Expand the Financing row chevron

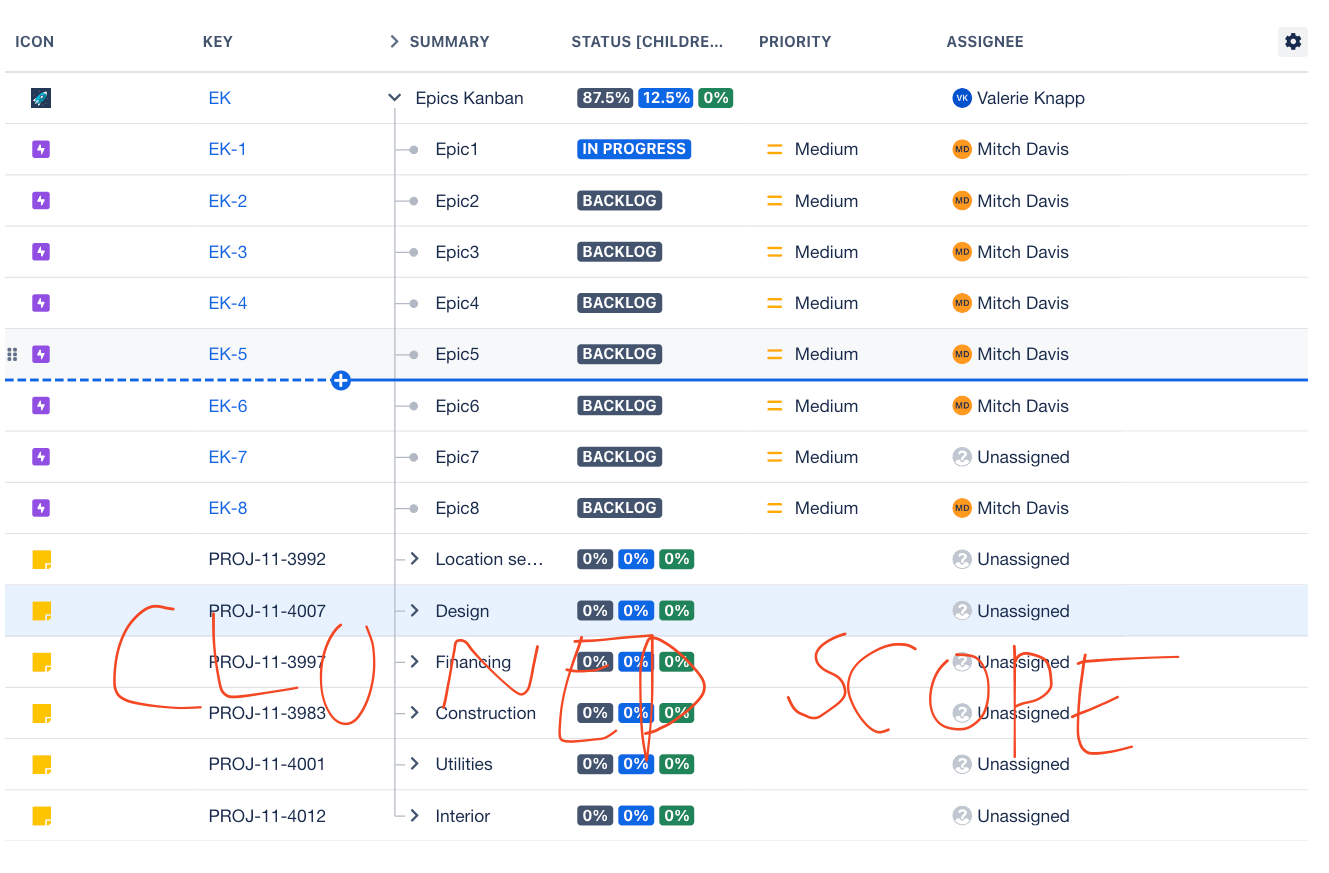click(x=412, y=661)
